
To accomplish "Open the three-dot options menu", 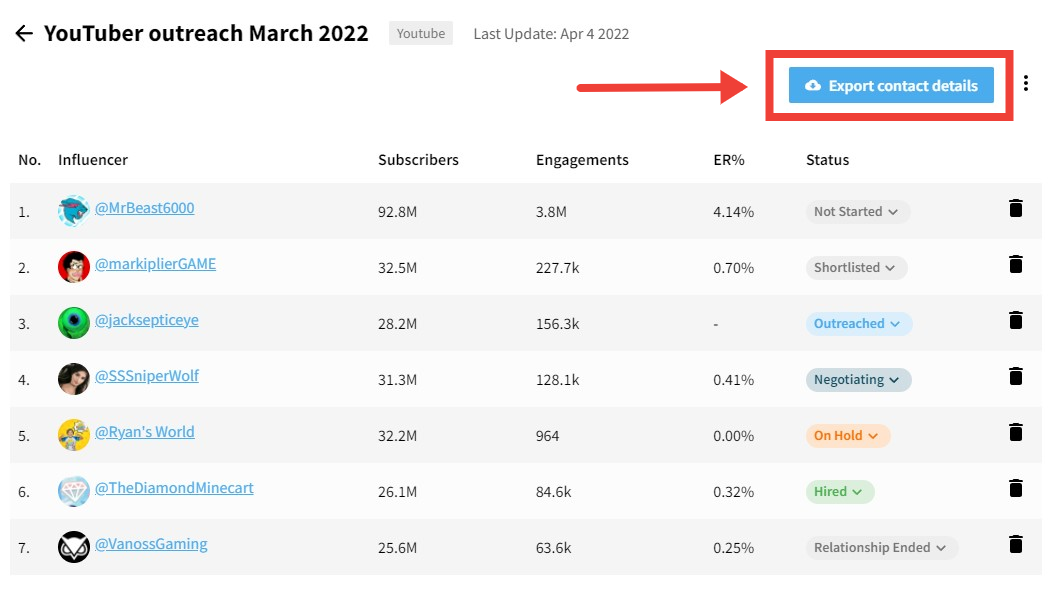I will (x=1026, y=84).
